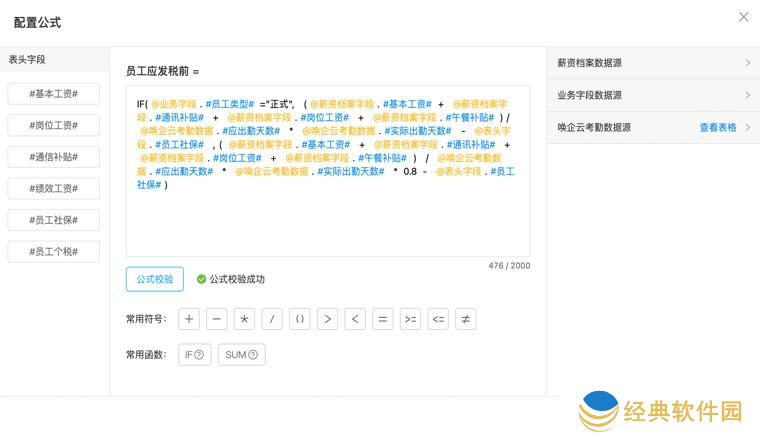The image size is (760, 437).
Task: Insert the IF function
Action: coord(194,354)
